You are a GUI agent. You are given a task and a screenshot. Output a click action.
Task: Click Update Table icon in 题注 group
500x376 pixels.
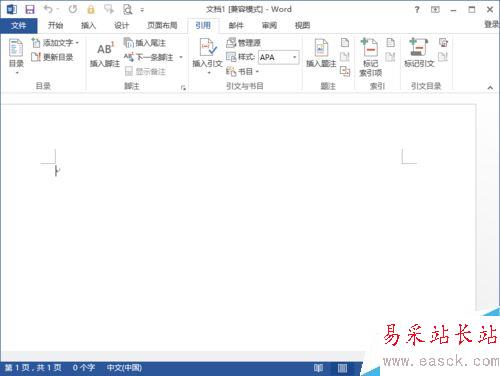pos(345,57)
